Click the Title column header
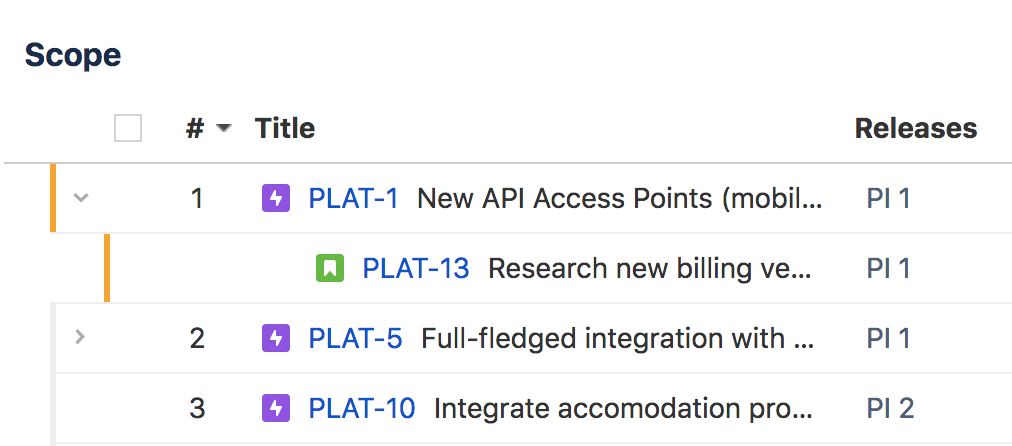This screenshot has width=1012, height=446. coord(285,128)
